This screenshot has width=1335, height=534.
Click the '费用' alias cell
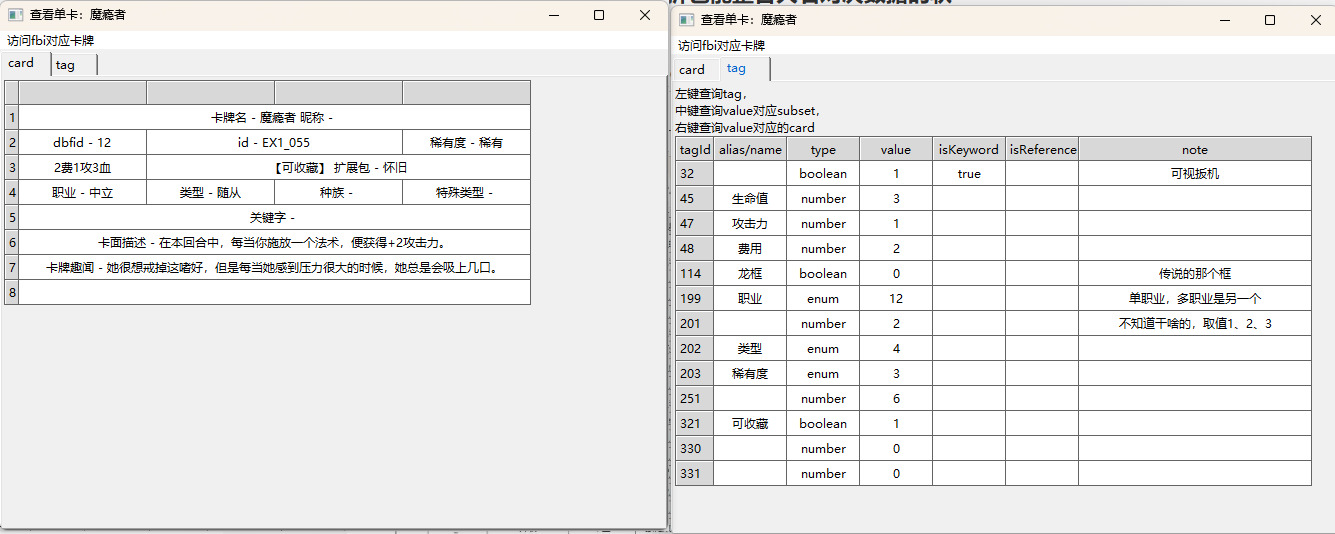750,249
